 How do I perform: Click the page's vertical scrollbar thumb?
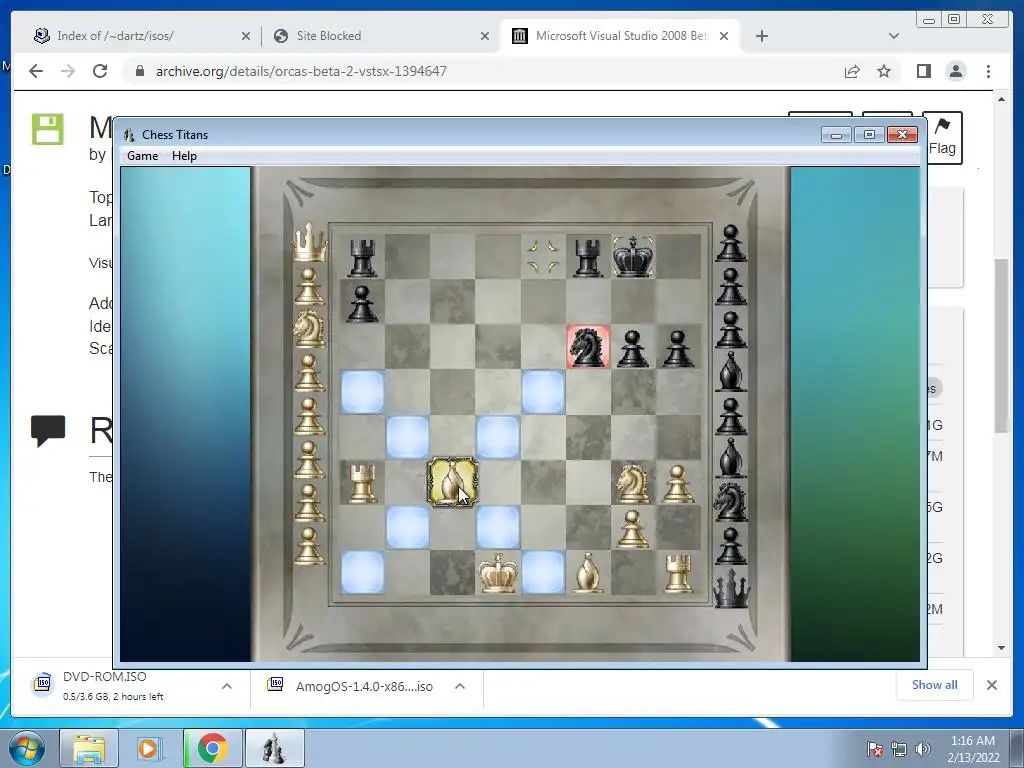(x=1001, y=345)
